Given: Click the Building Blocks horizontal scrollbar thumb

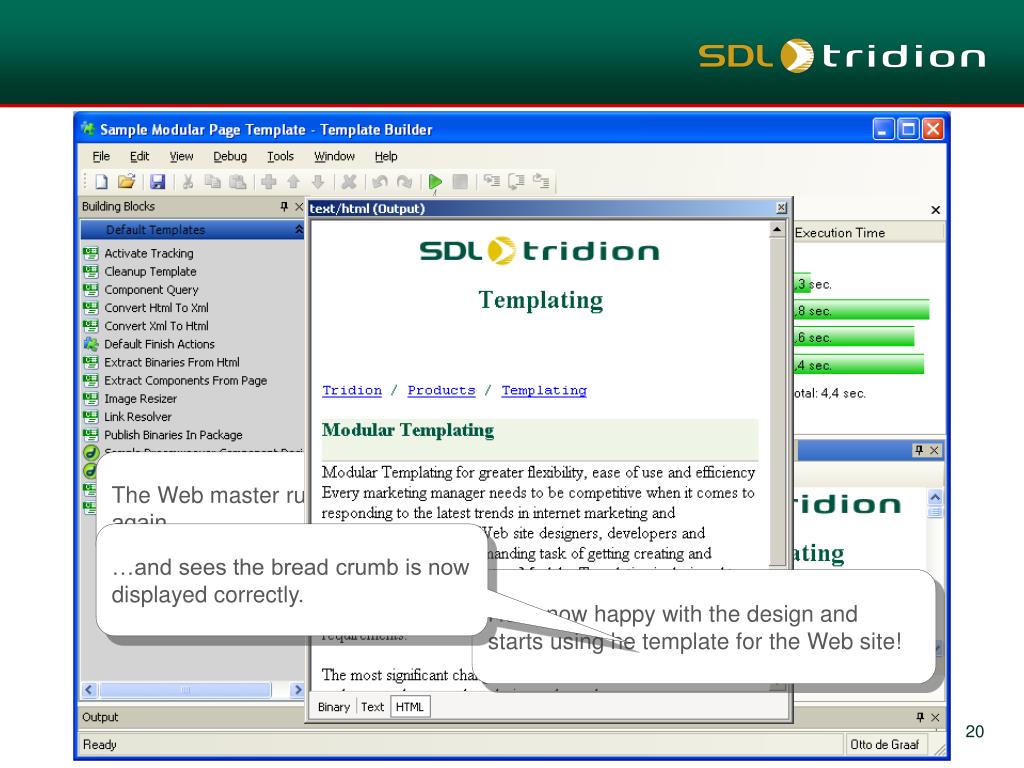Looking at the screenshot, I should coord(186,690).
